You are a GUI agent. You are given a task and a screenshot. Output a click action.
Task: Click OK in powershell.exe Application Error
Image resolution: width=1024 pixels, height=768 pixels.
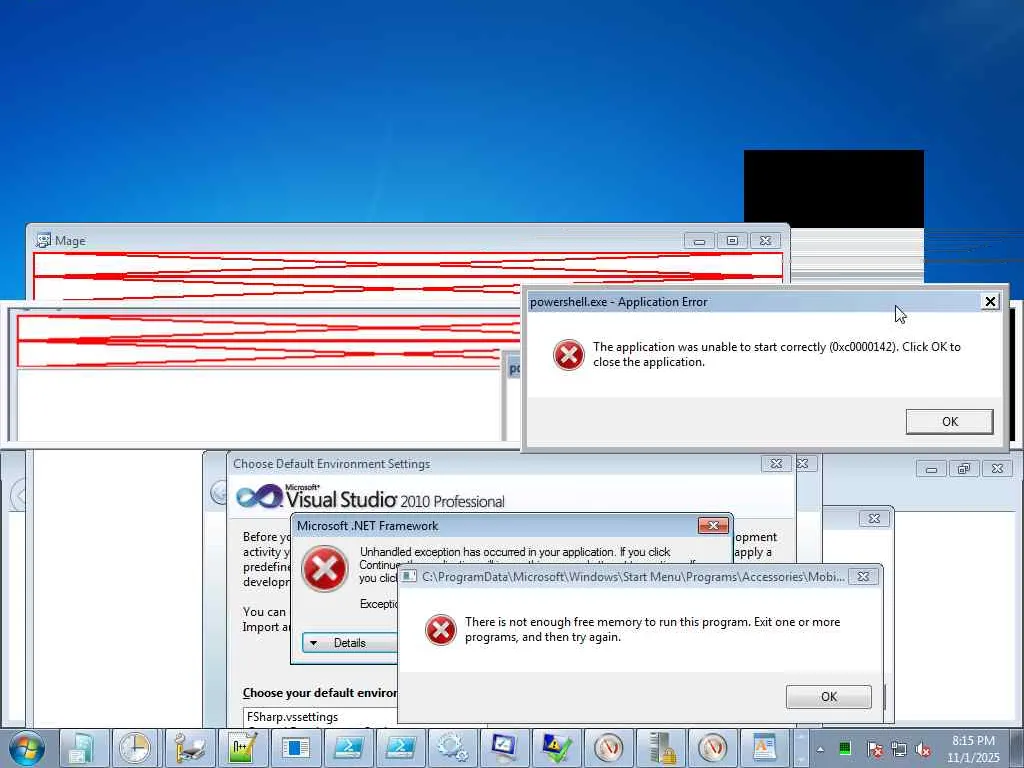(x=950, y=422)
